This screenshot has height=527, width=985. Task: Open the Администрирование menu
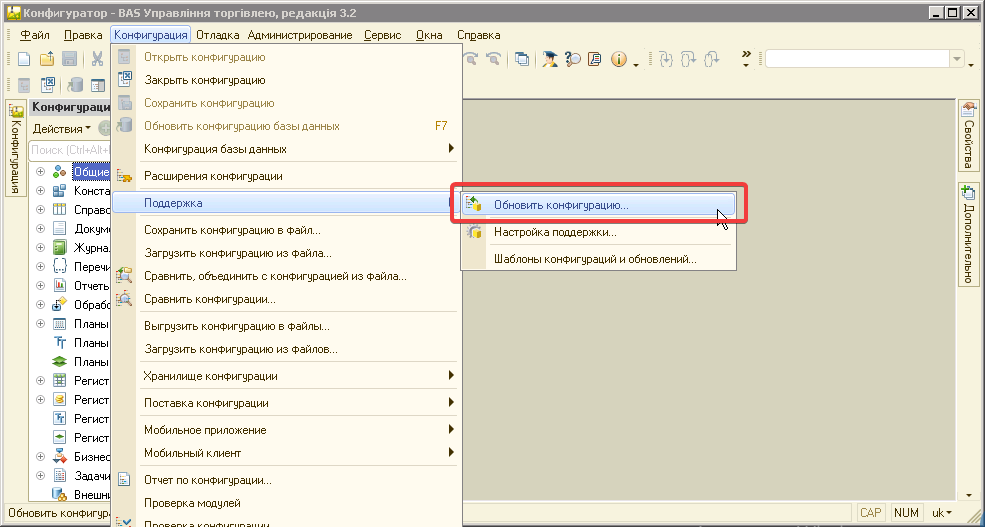(300, 35)
